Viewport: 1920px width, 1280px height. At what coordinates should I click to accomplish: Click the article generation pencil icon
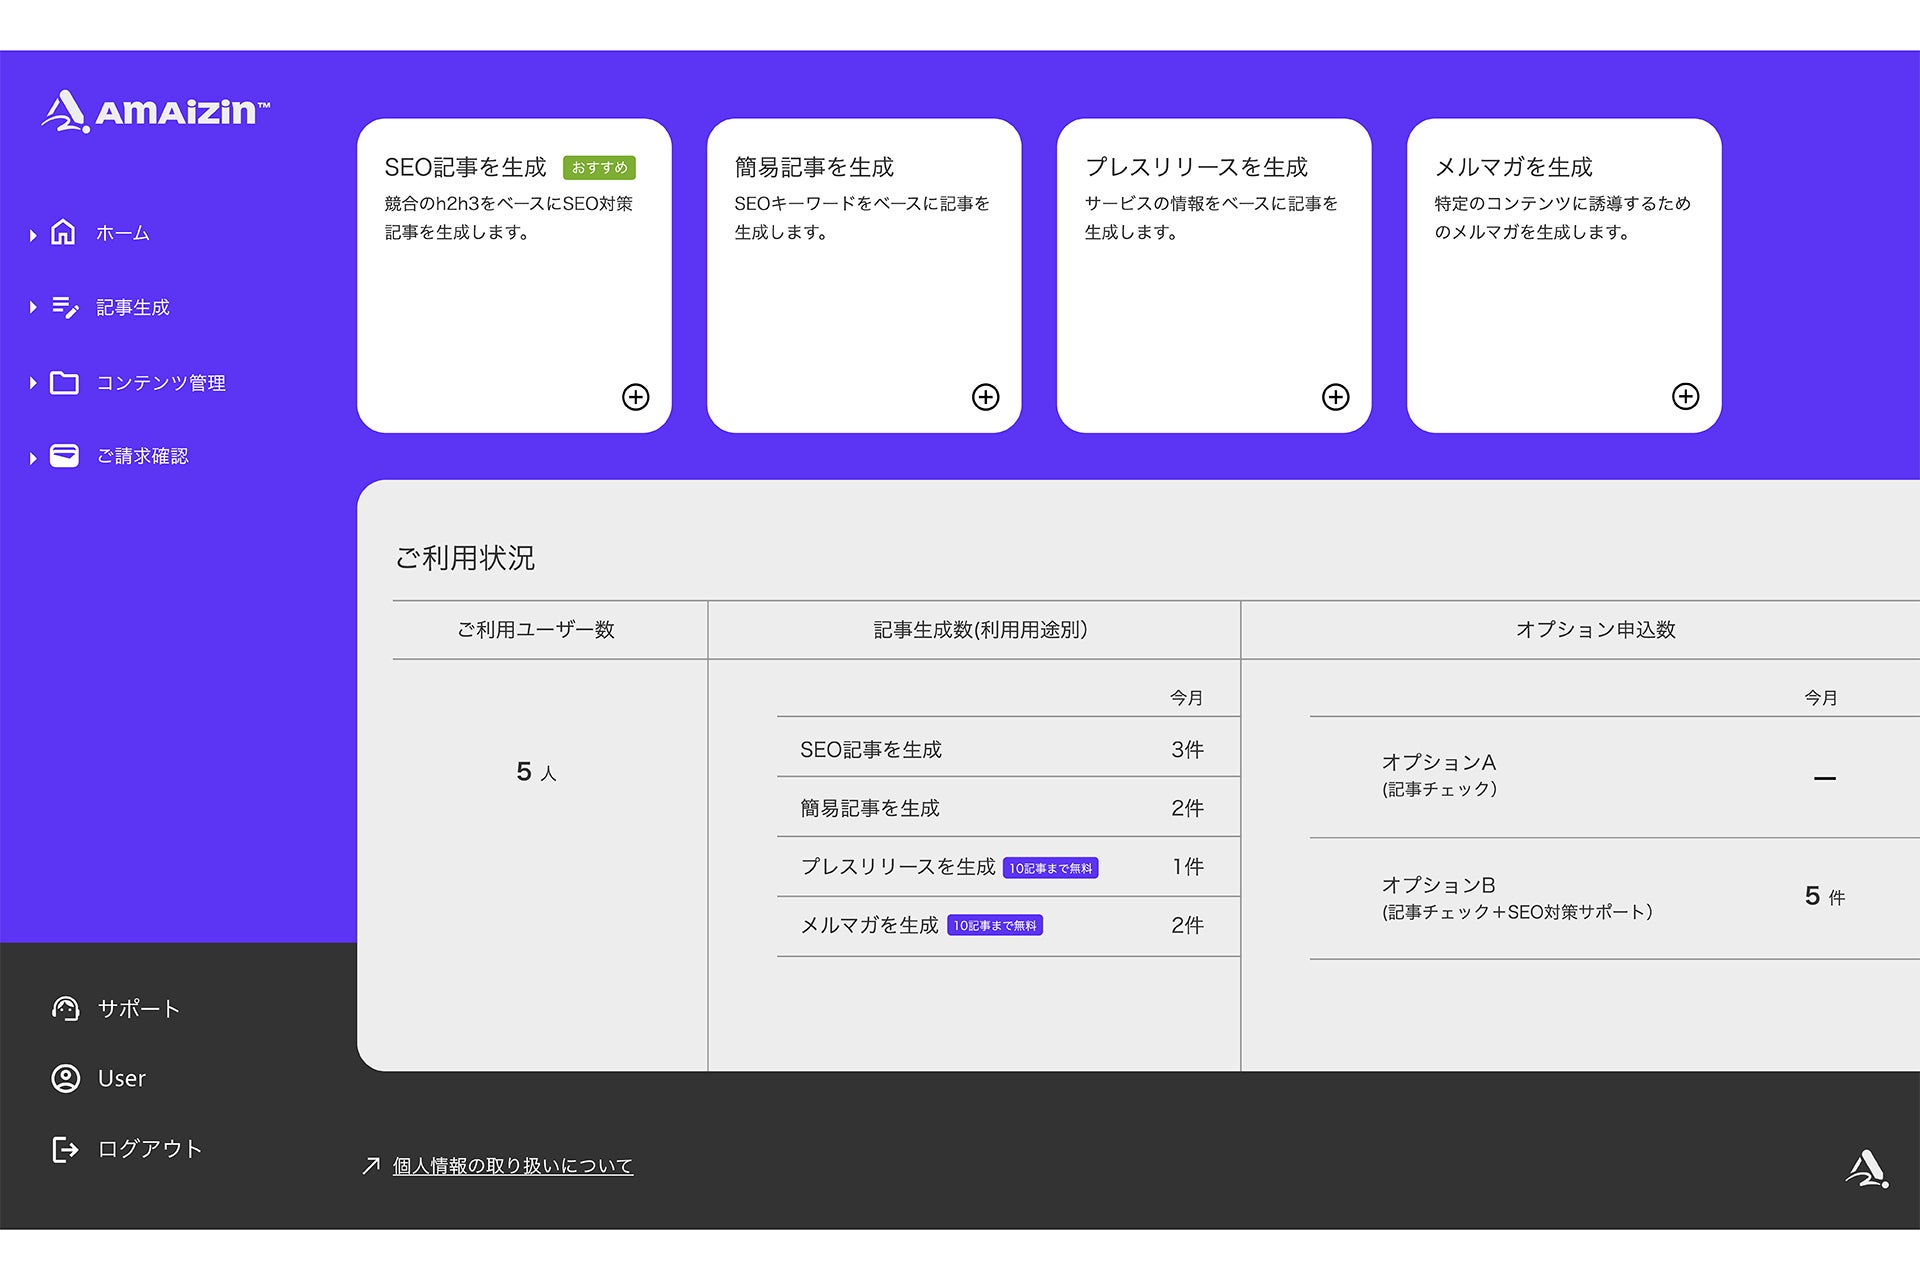[65, 307]
